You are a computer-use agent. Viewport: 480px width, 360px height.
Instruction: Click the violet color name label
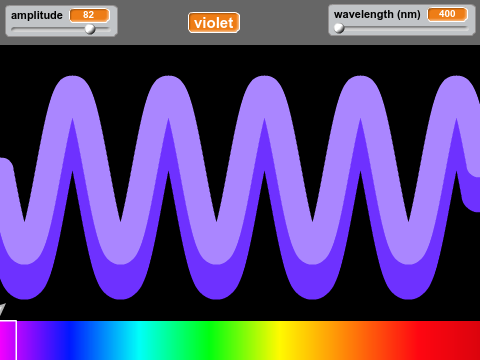[214, 23]
